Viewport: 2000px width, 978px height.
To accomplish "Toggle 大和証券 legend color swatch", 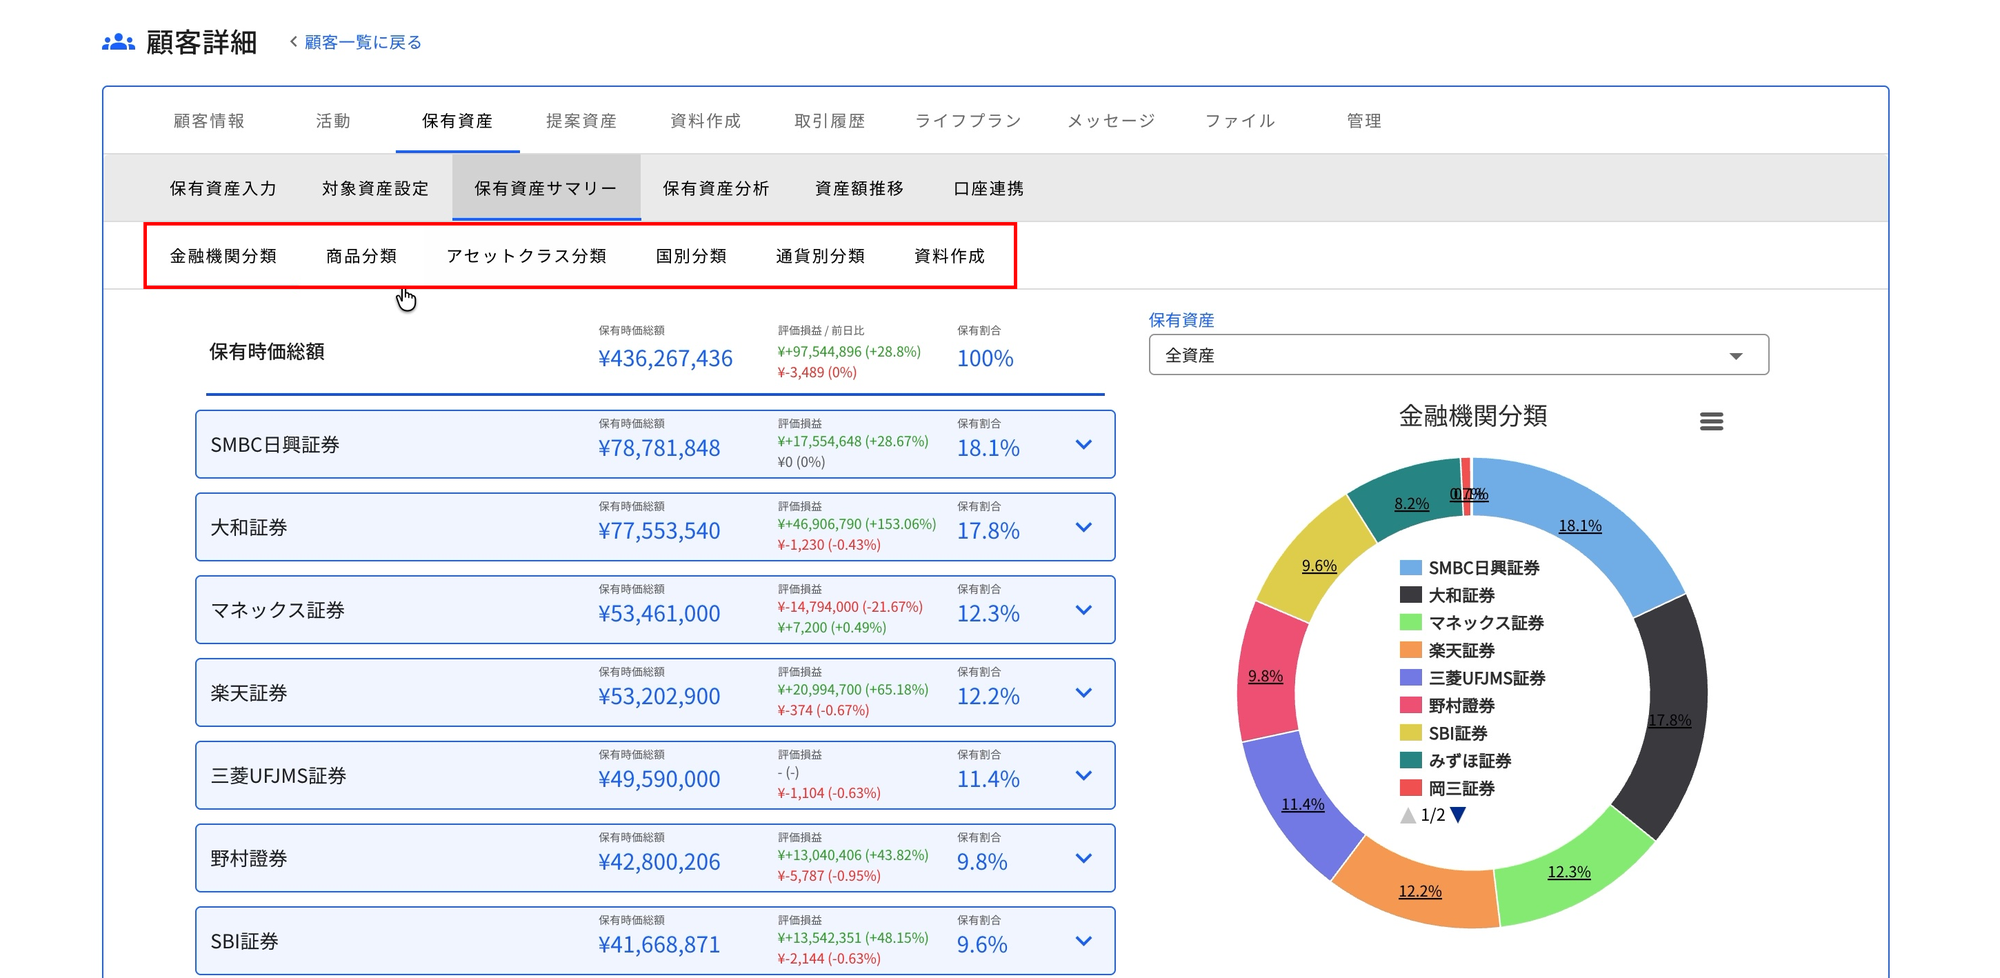I will point(1411,595).
